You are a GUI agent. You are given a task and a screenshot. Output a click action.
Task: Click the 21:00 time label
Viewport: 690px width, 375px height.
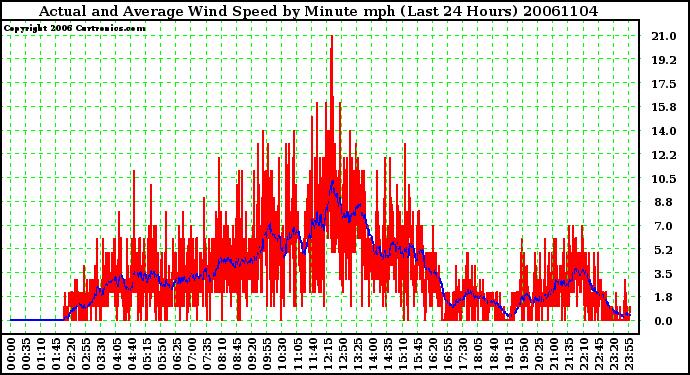click(x=554, y=354)
